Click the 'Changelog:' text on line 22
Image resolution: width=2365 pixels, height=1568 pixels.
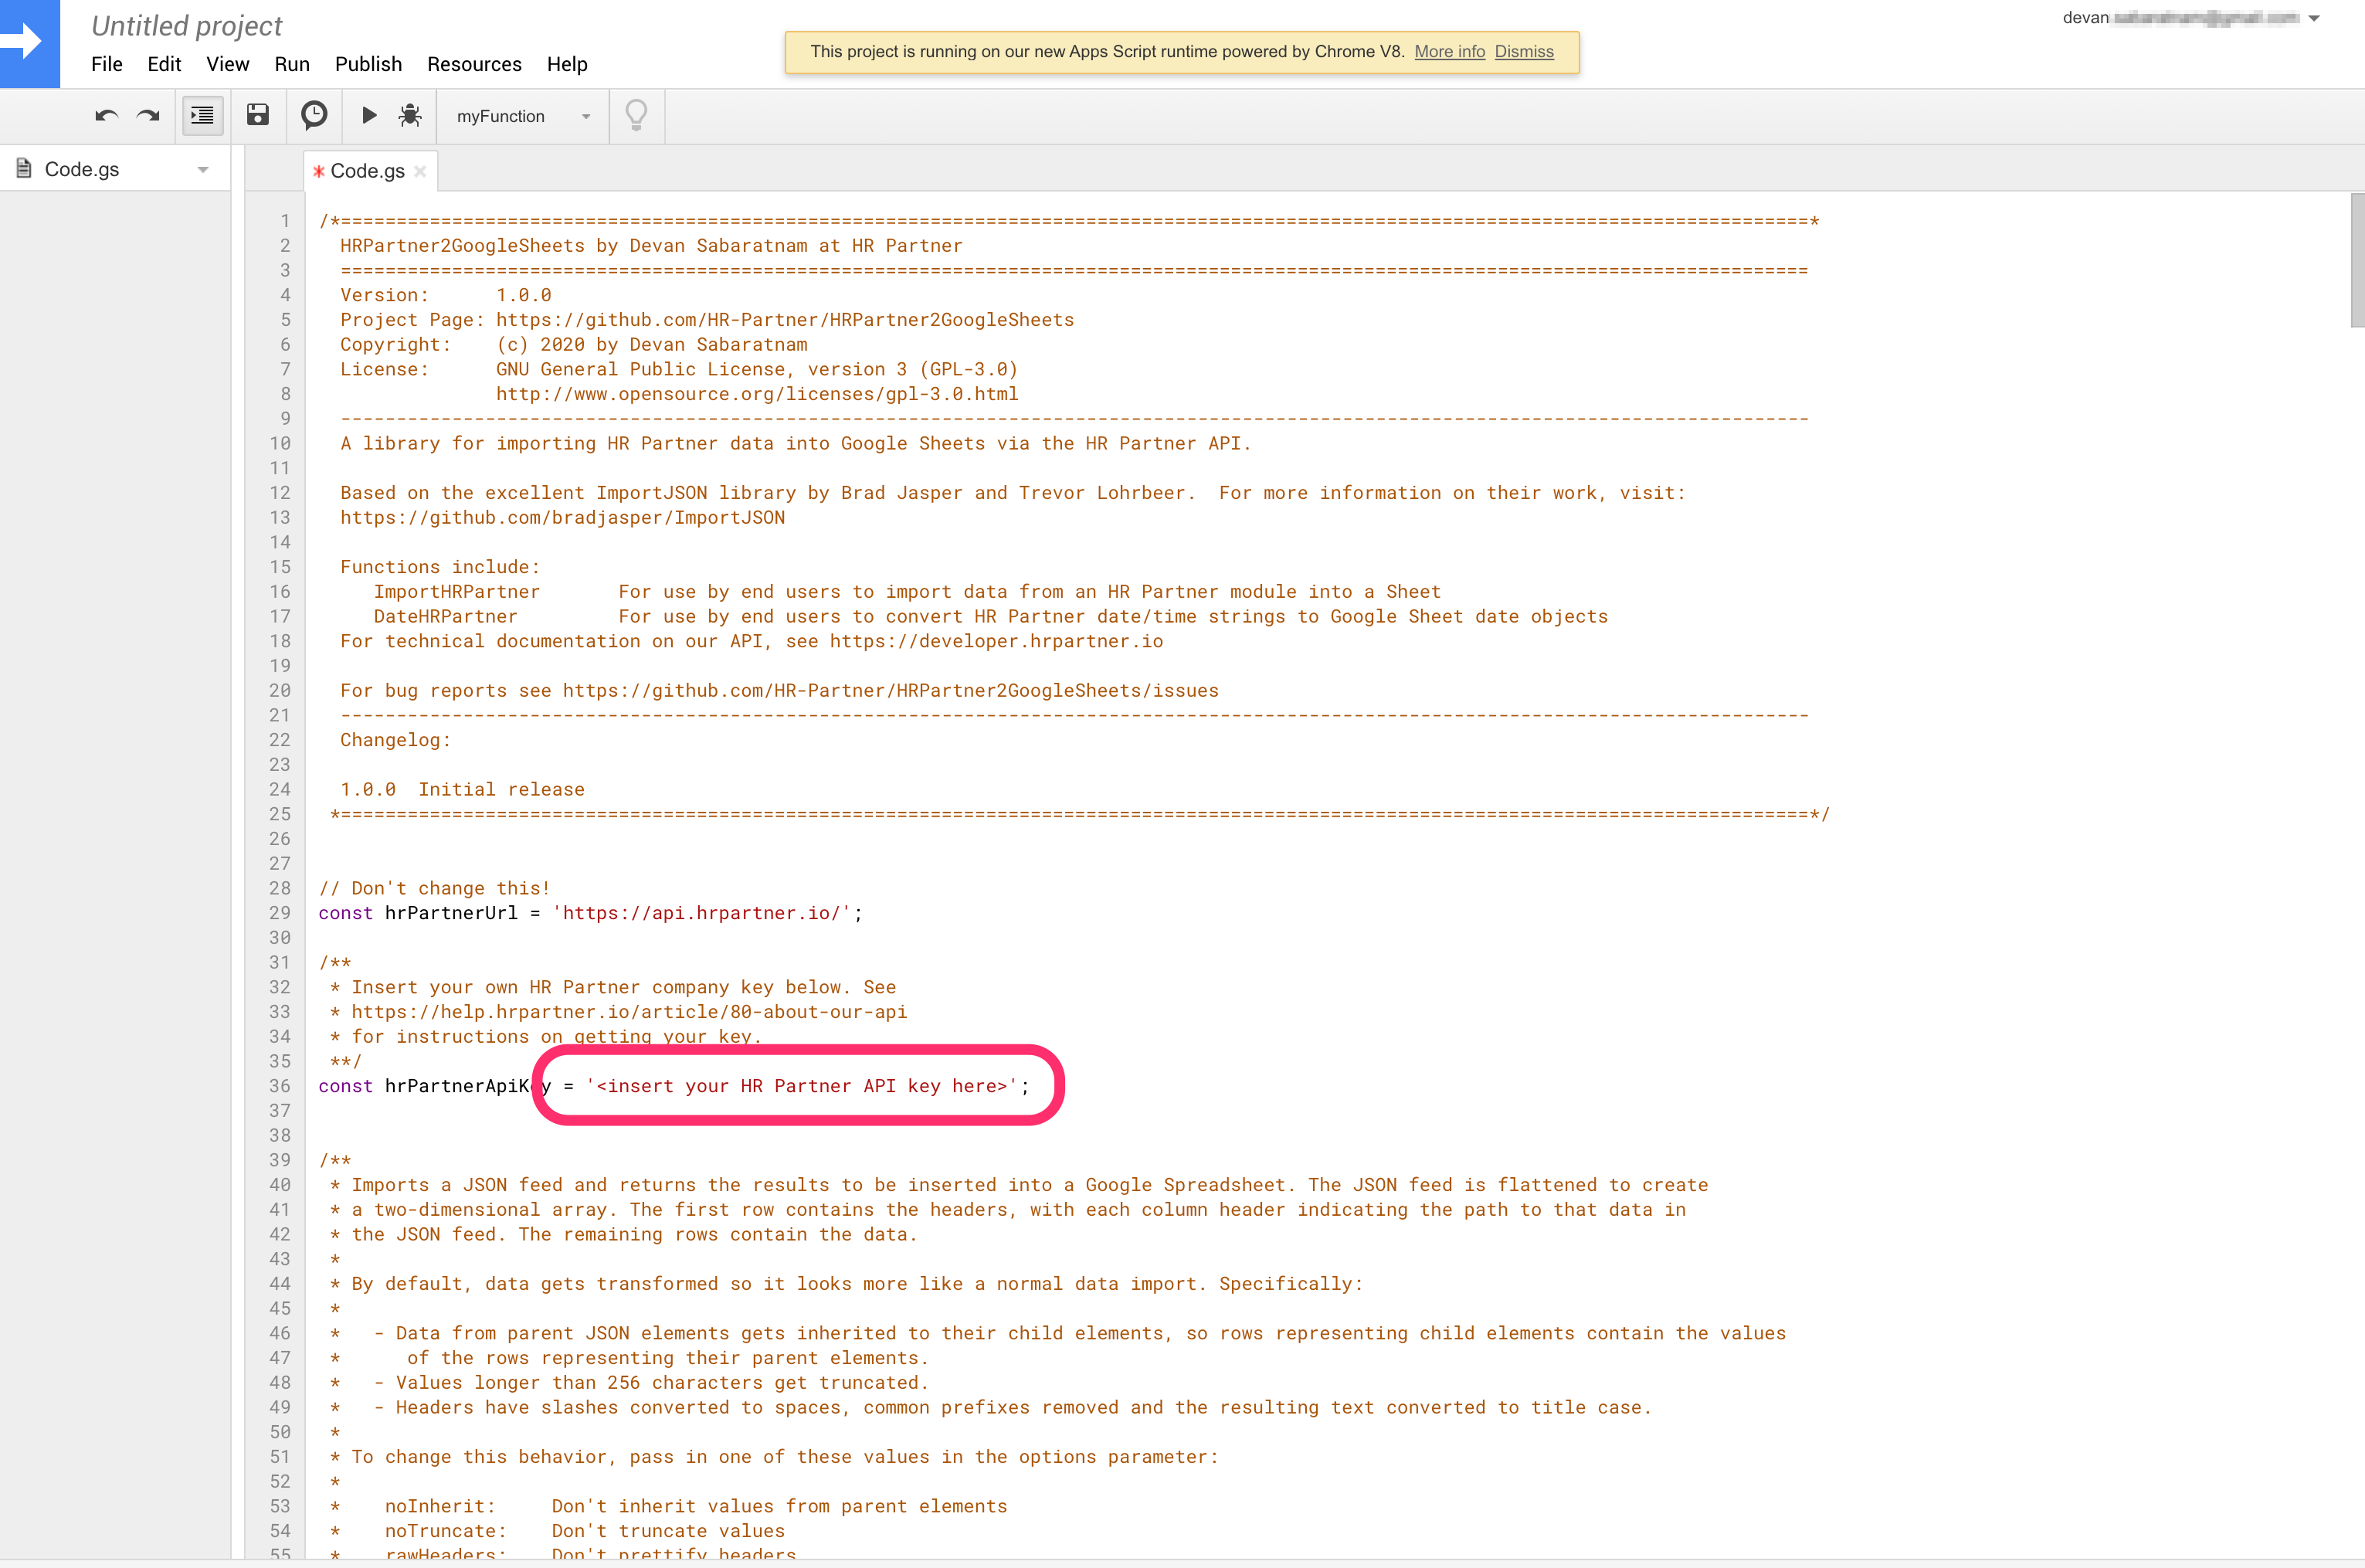pos(395,740)
